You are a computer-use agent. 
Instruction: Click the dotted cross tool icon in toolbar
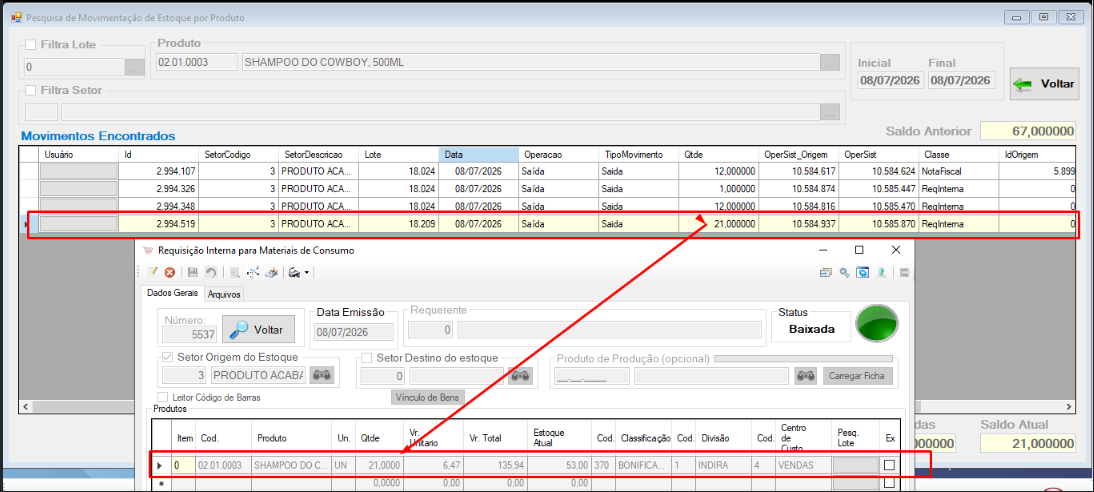coord(253,274)
